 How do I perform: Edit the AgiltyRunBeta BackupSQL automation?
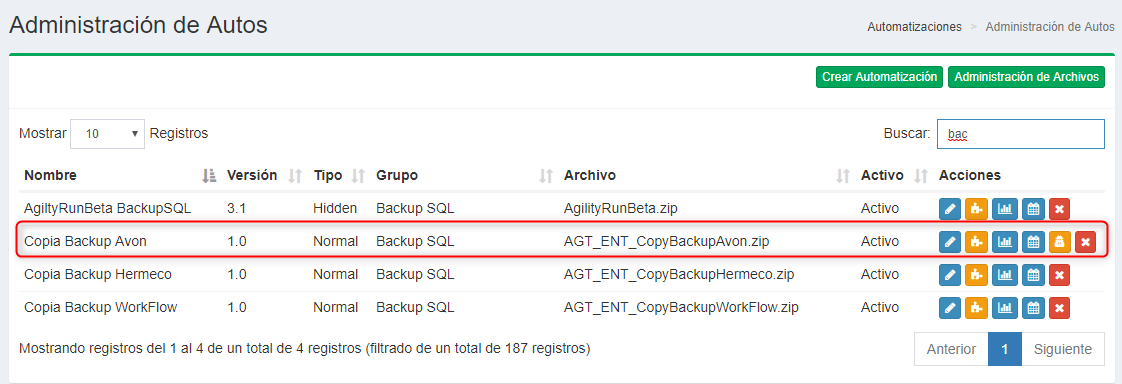click(950, 209)
